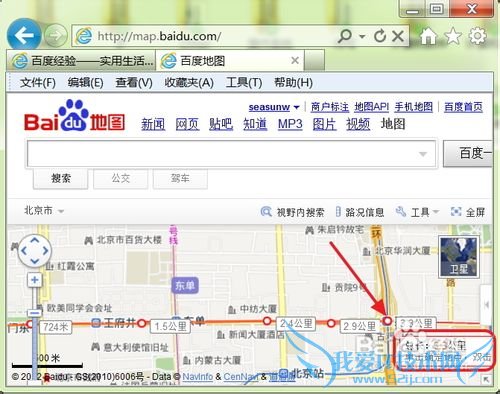Screen dimensions: 500x394
Task: Click the 百度一下 search button
Action: [468, 154]
